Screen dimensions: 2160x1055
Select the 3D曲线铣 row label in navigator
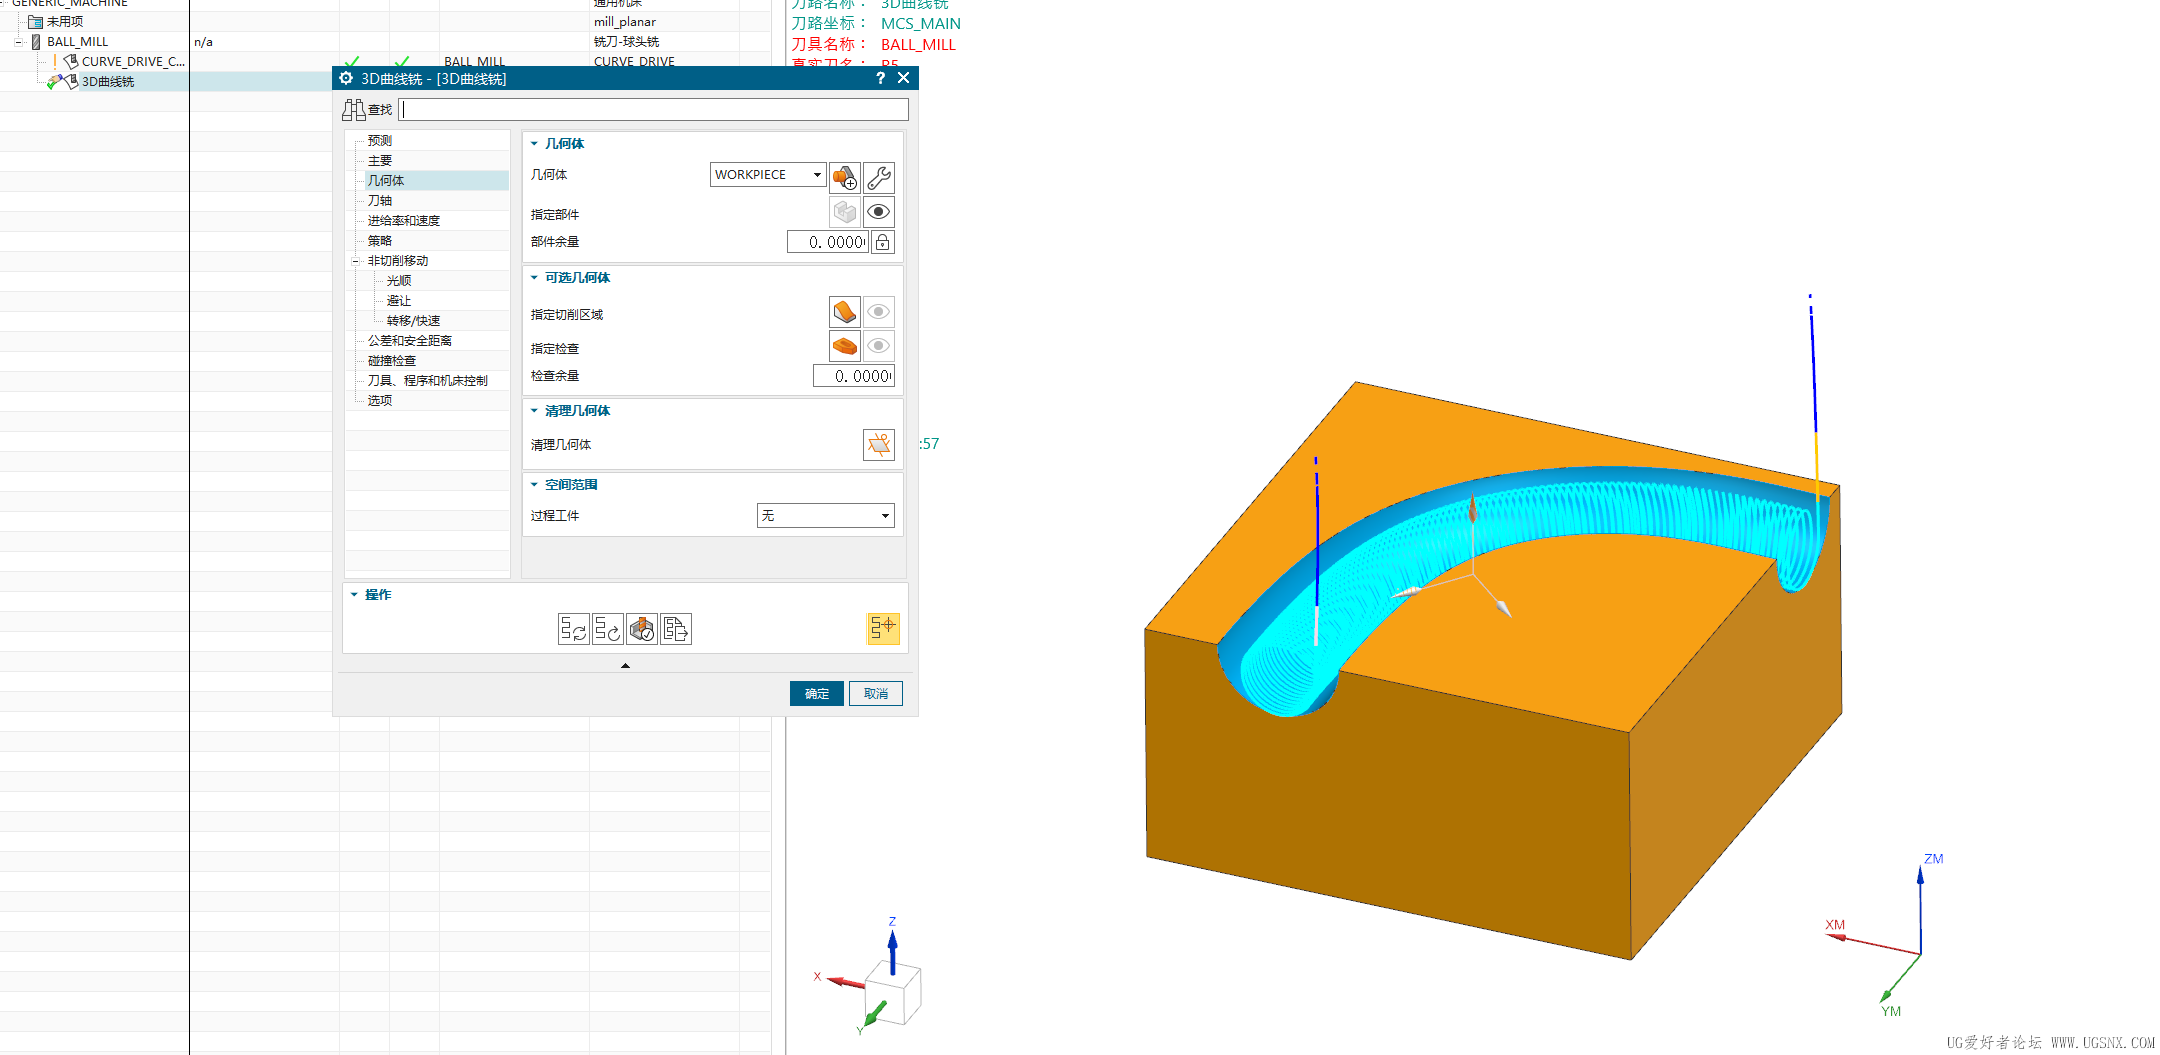point(108,82)
